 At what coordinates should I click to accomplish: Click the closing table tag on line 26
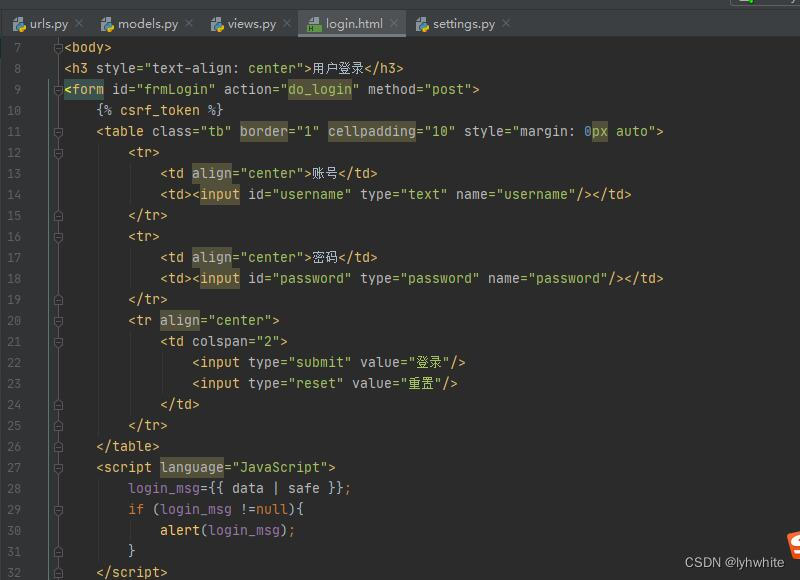click(x=128, y=447)
